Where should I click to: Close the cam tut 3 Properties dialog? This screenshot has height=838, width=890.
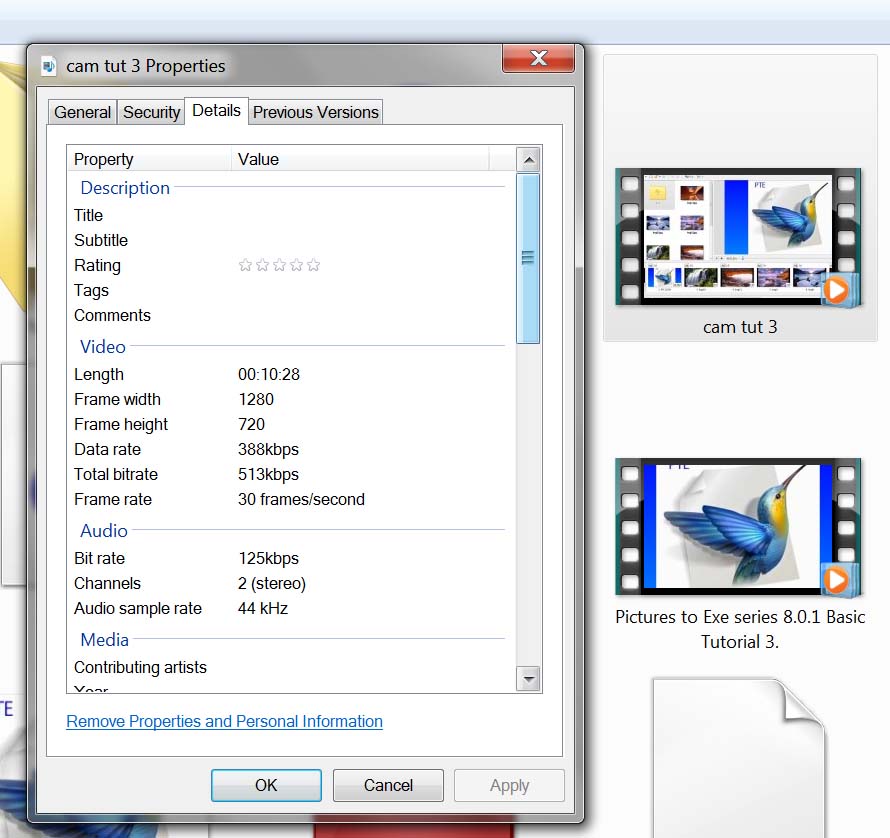538,59
